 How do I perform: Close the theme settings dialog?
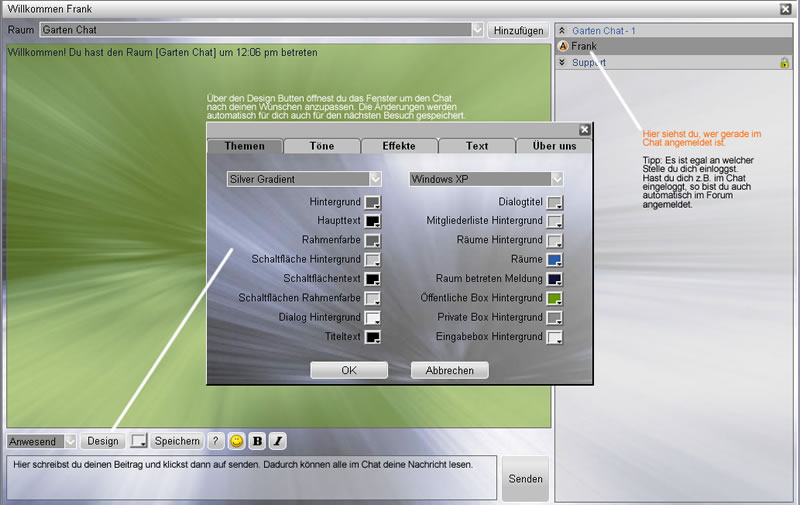pos(584,130)
